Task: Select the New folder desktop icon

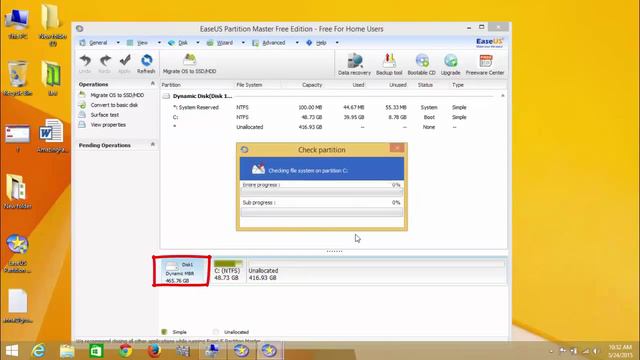Action: pyautogui.click(x=17, y=191)
